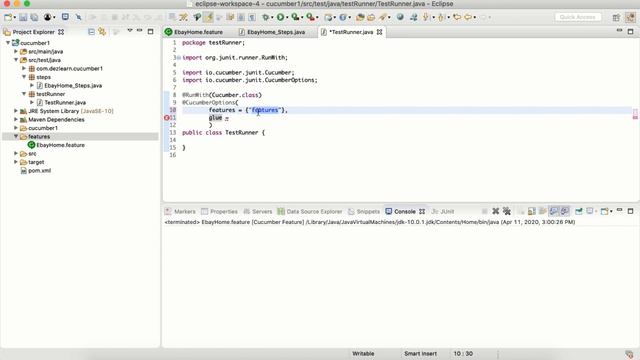The width and height of the screenshot is (640, 360).
Task: Click the Save All toolbar icon
Action: tap(34, 17)
